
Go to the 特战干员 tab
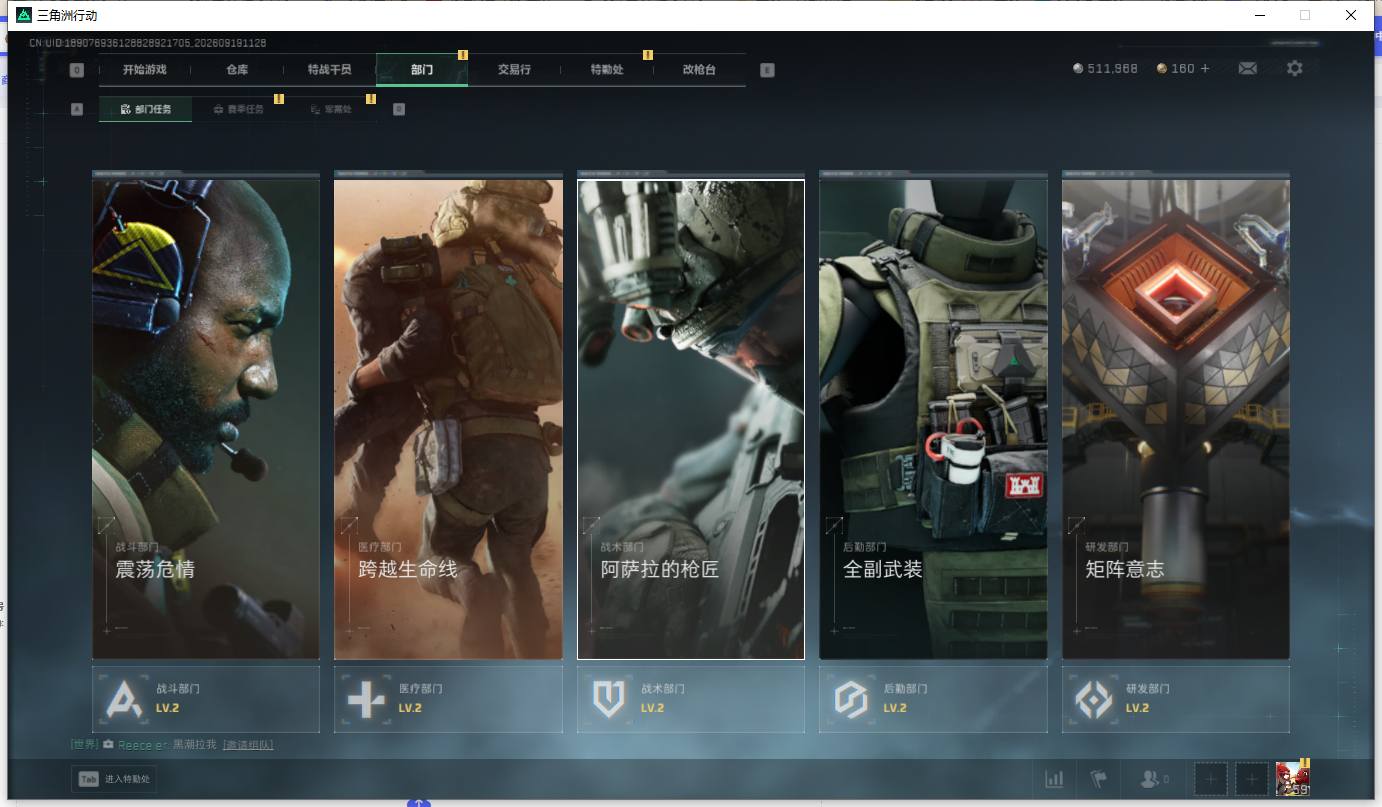click(x=329, y=70)
